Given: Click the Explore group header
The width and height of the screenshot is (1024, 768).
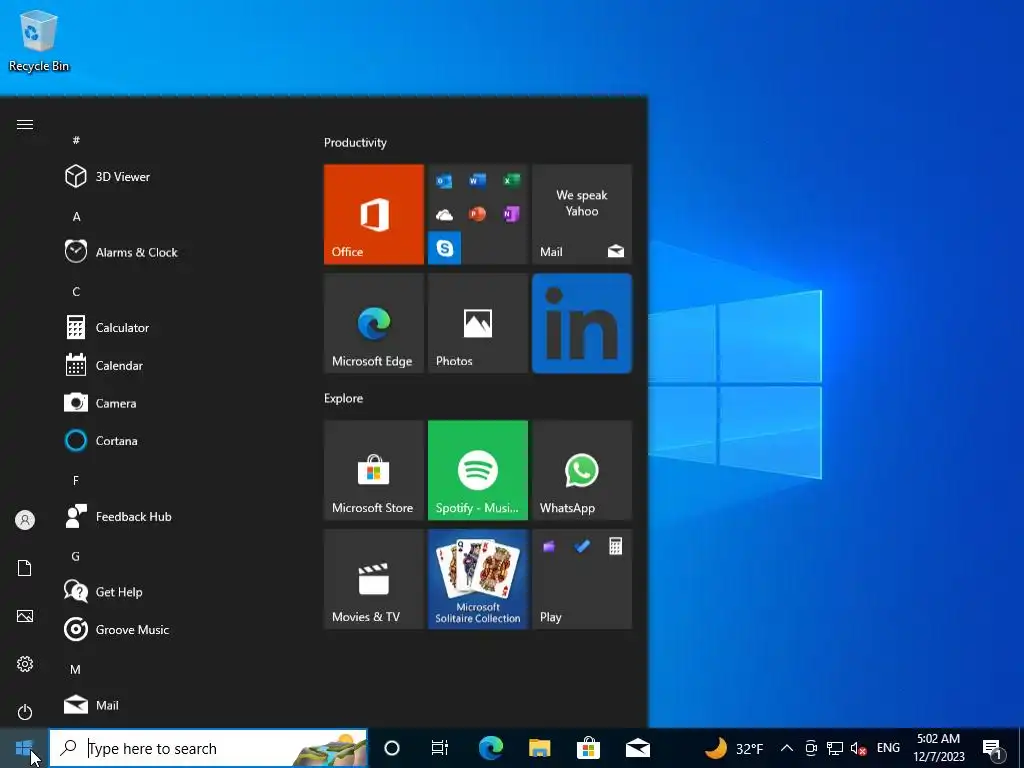Looking at the screenshot, I should click(344, 398).
